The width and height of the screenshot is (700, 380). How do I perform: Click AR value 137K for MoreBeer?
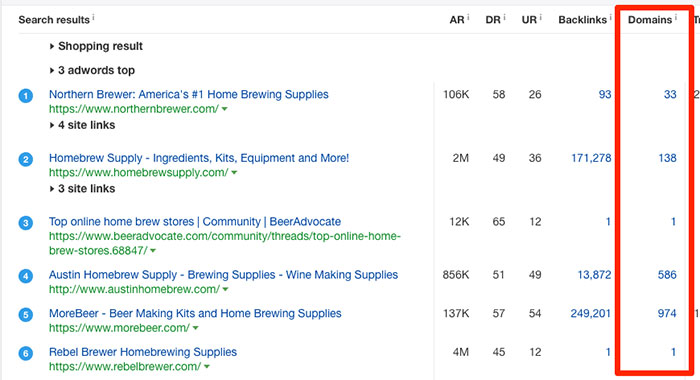click(x=456, y=313)
